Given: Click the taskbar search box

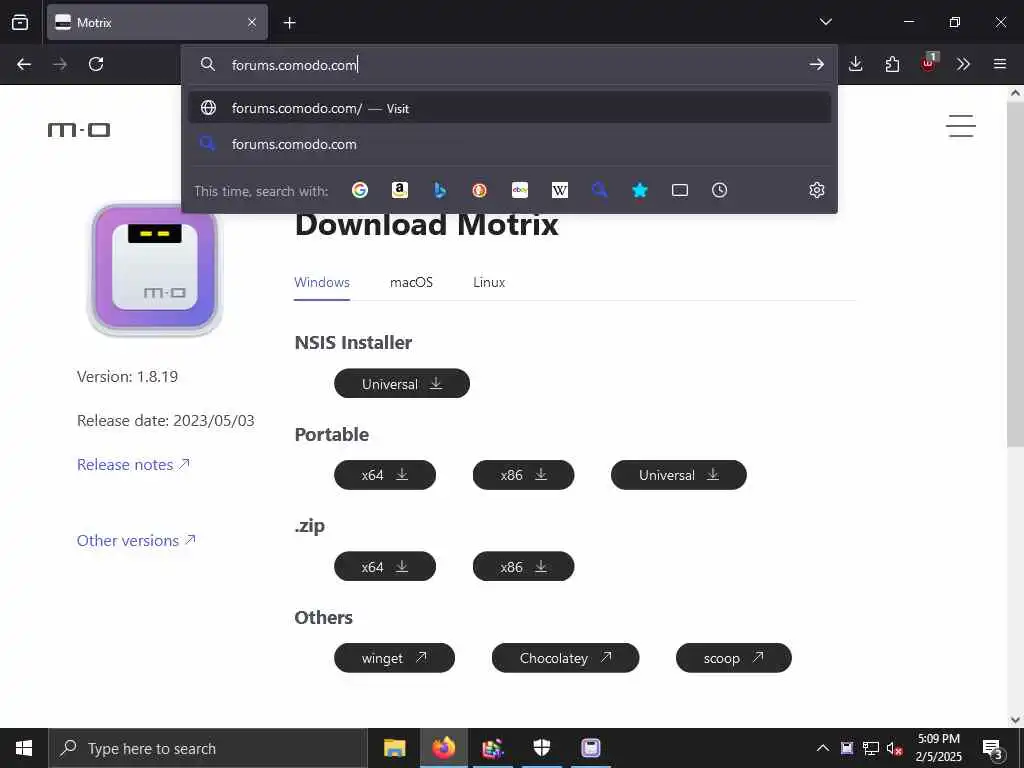Looking at the screenshot, I should 208,748.
